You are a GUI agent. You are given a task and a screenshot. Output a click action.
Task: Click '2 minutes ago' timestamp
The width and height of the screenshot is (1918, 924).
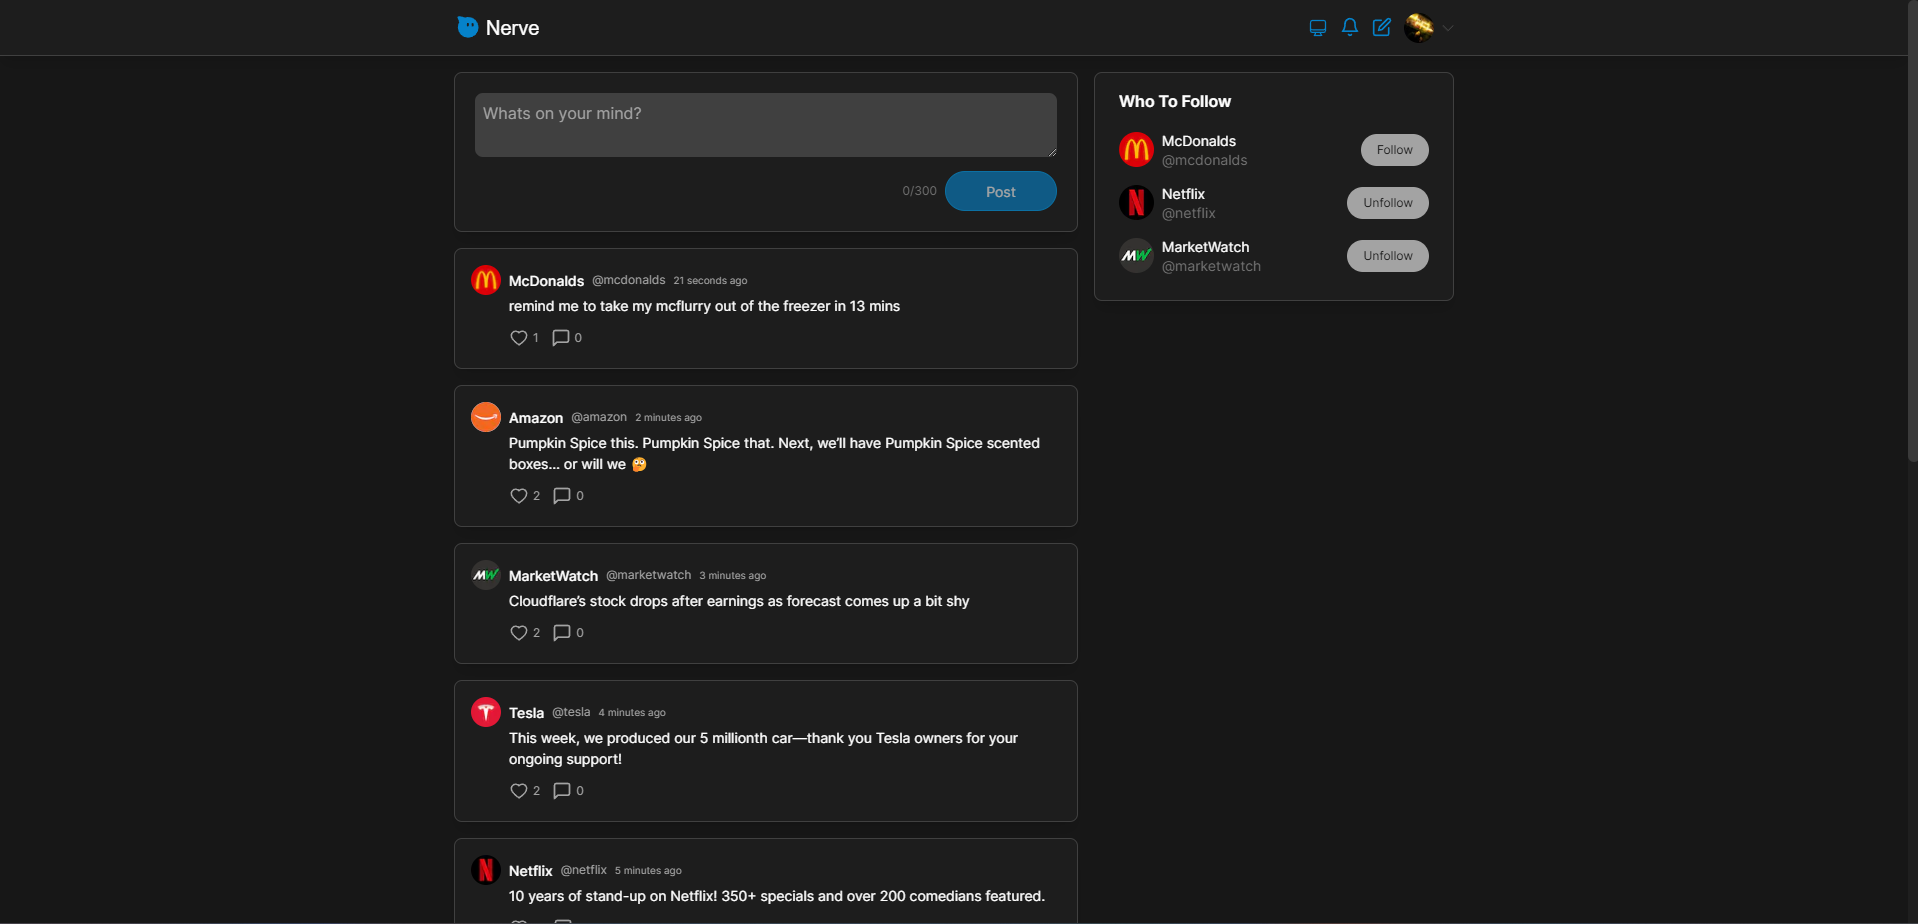point(668,418)
